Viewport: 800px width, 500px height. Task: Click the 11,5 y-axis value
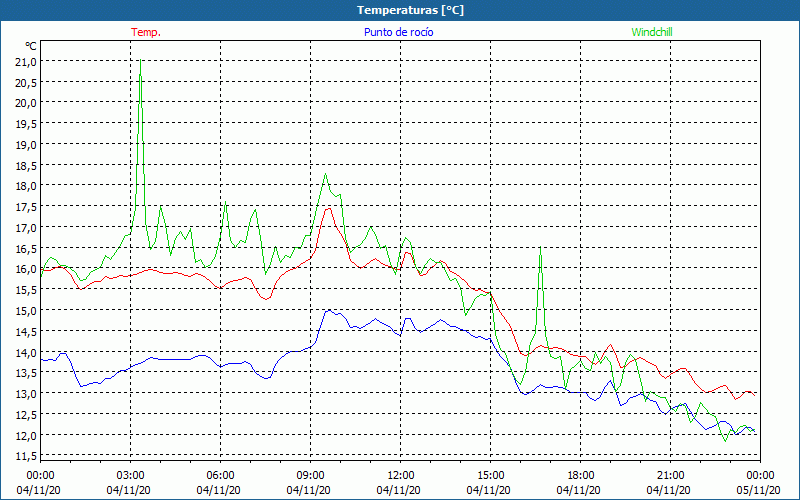(x=26, y=455)
